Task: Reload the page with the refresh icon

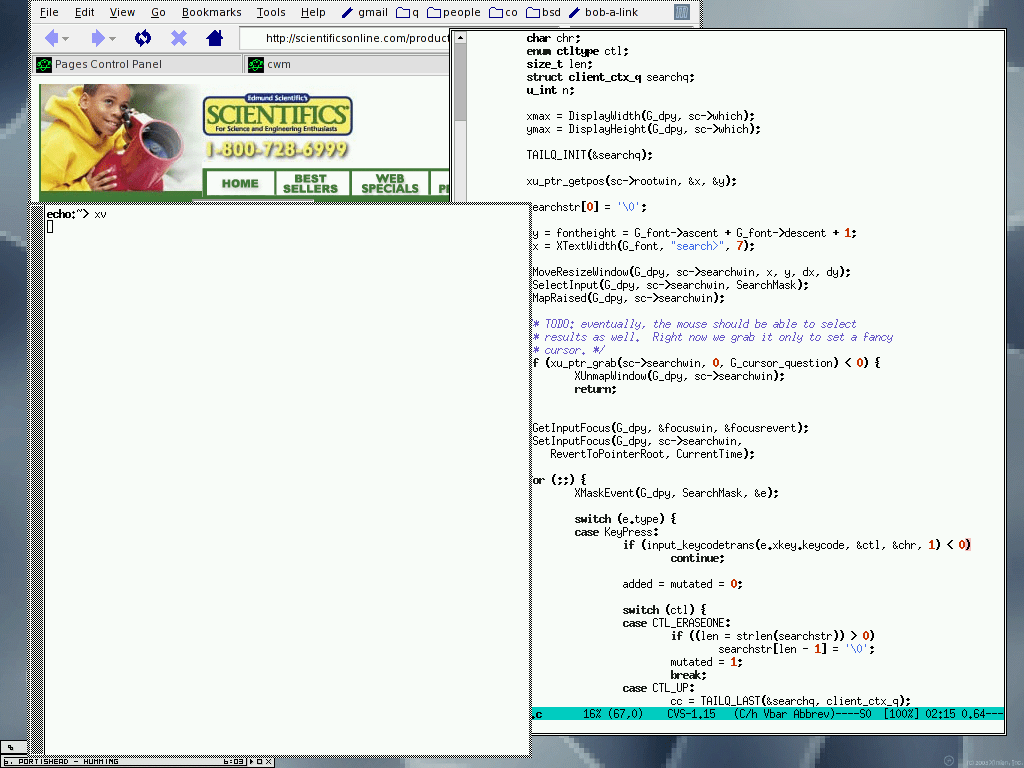Action: (x=143, y=38)
